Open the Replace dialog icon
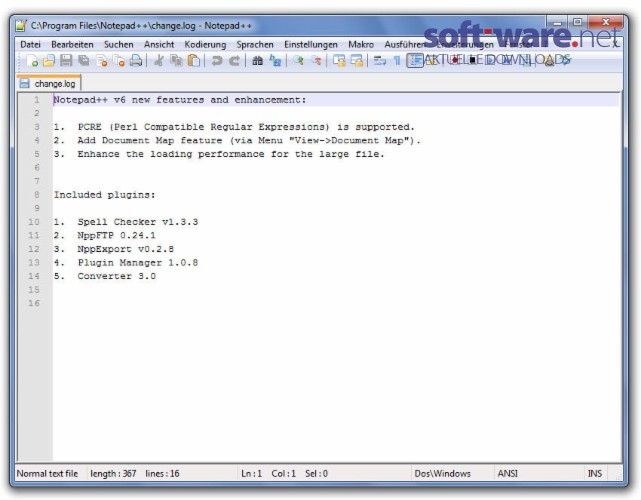641x500 pixels. (275, 61)
